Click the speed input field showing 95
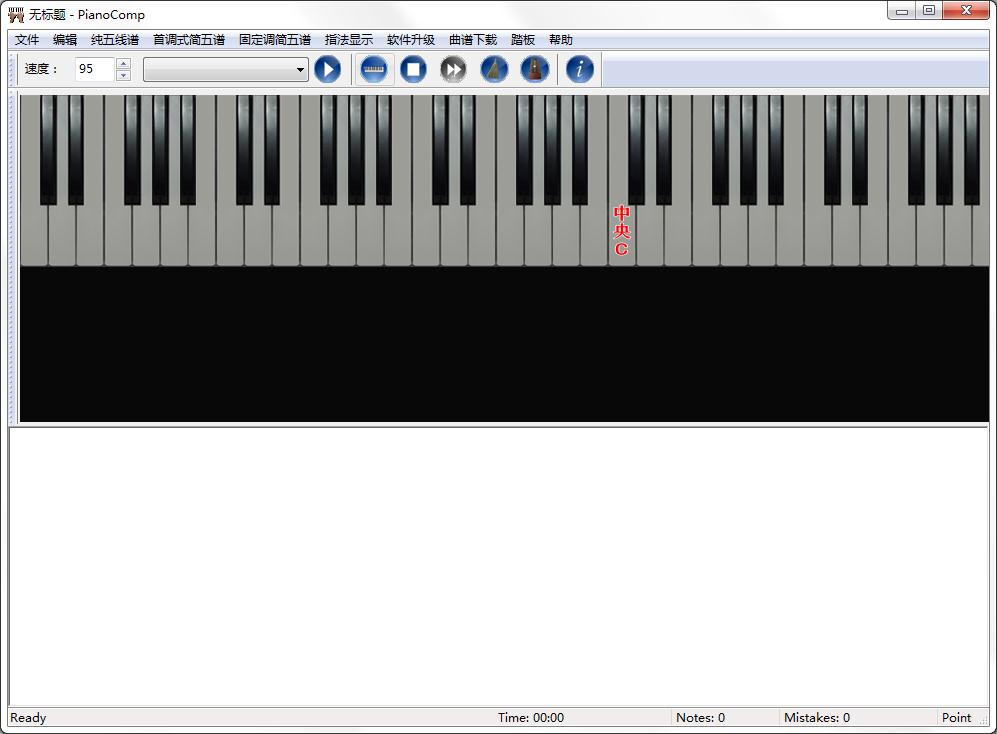 95,69
